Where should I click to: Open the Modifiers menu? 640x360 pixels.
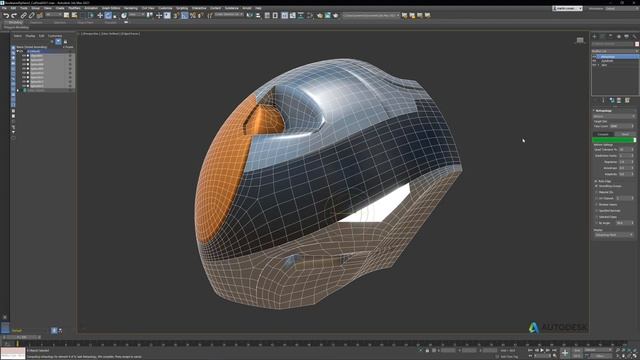click(x=74, y=8)
